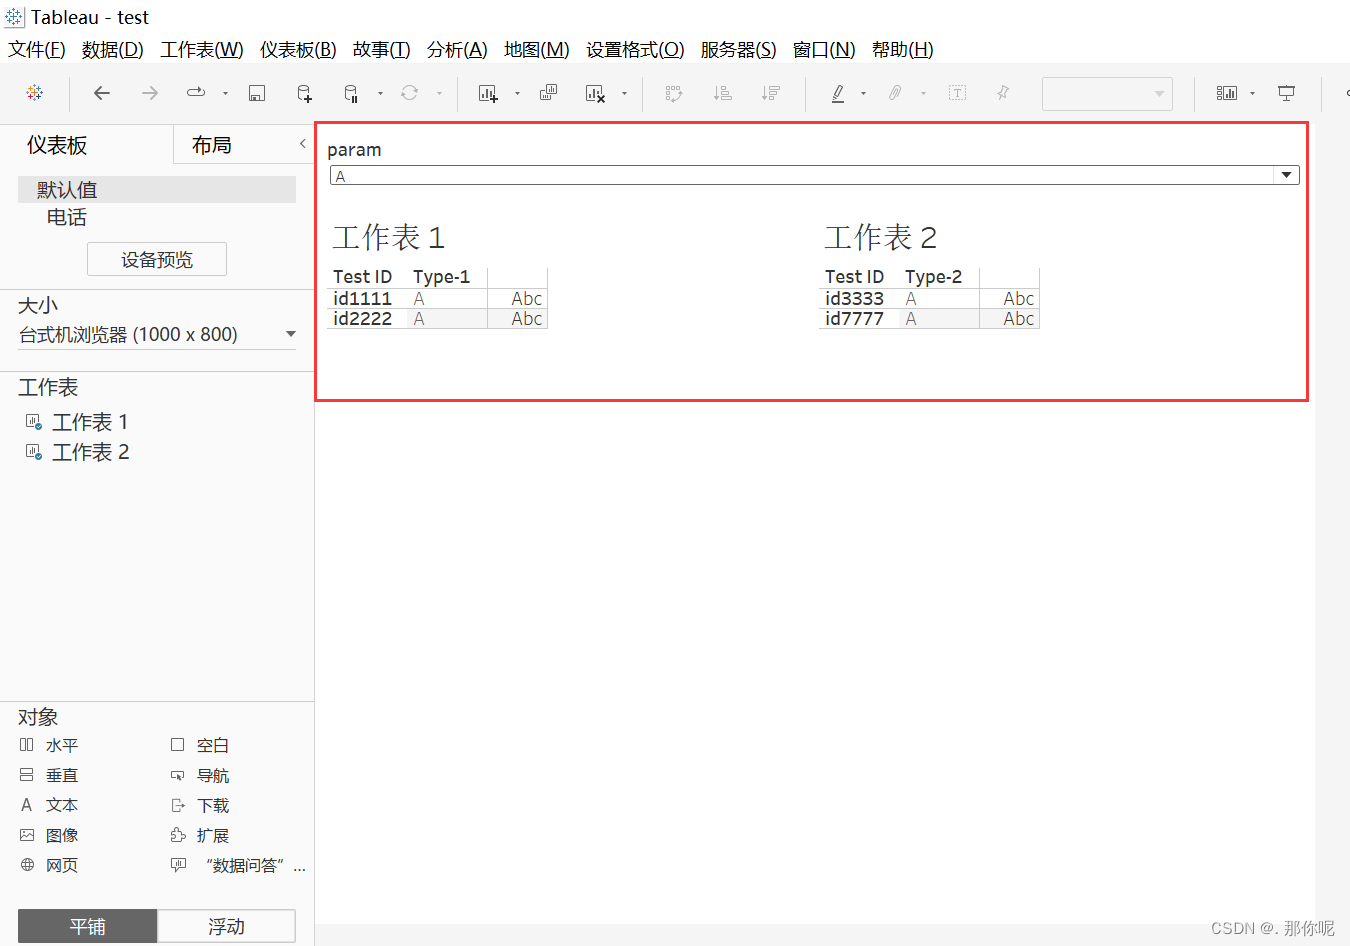This screenshot has width=1350, height=946.
Task: Select the 网页 object
Action: [49, 865]
